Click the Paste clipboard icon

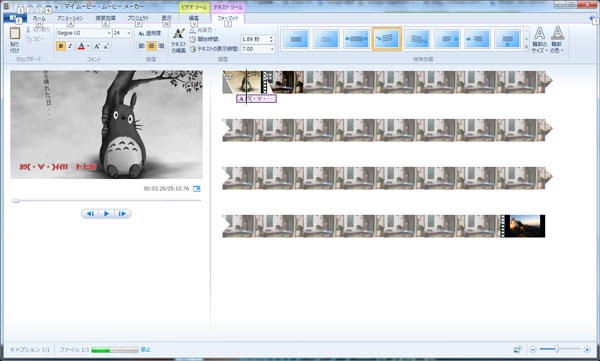point(15,33)
